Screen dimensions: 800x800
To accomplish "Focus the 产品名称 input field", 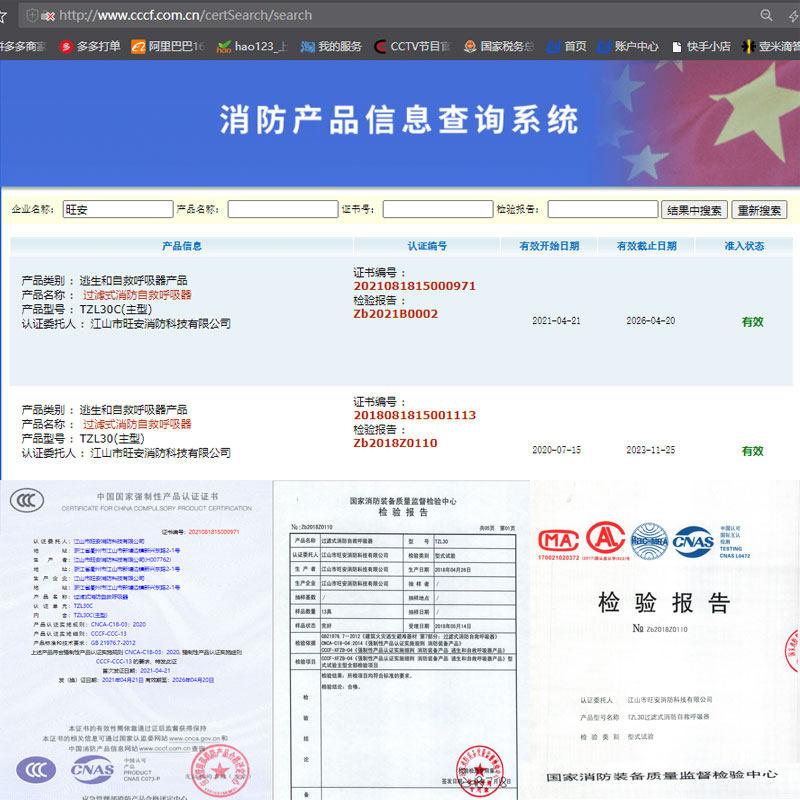I will [283, 209].
